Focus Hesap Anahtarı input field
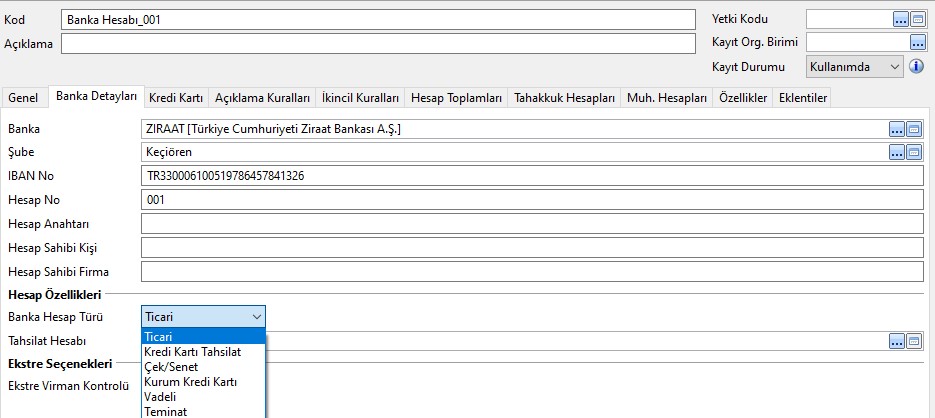935x418 pixels. pyautogui.click(x=532, y=224)
